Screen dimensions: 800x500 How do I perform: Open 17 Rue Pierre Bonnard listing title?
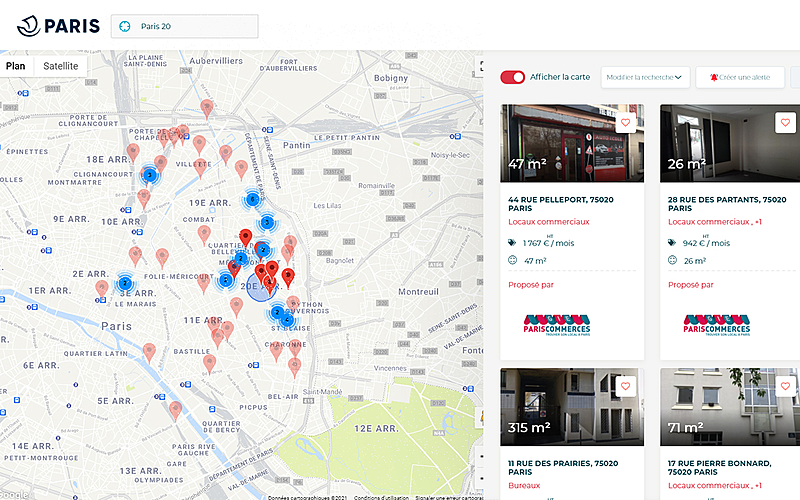tap(719, 467)
